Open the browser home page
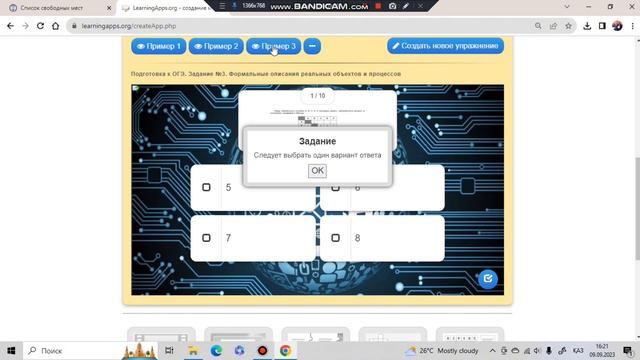640x360 pixels. 56,26
